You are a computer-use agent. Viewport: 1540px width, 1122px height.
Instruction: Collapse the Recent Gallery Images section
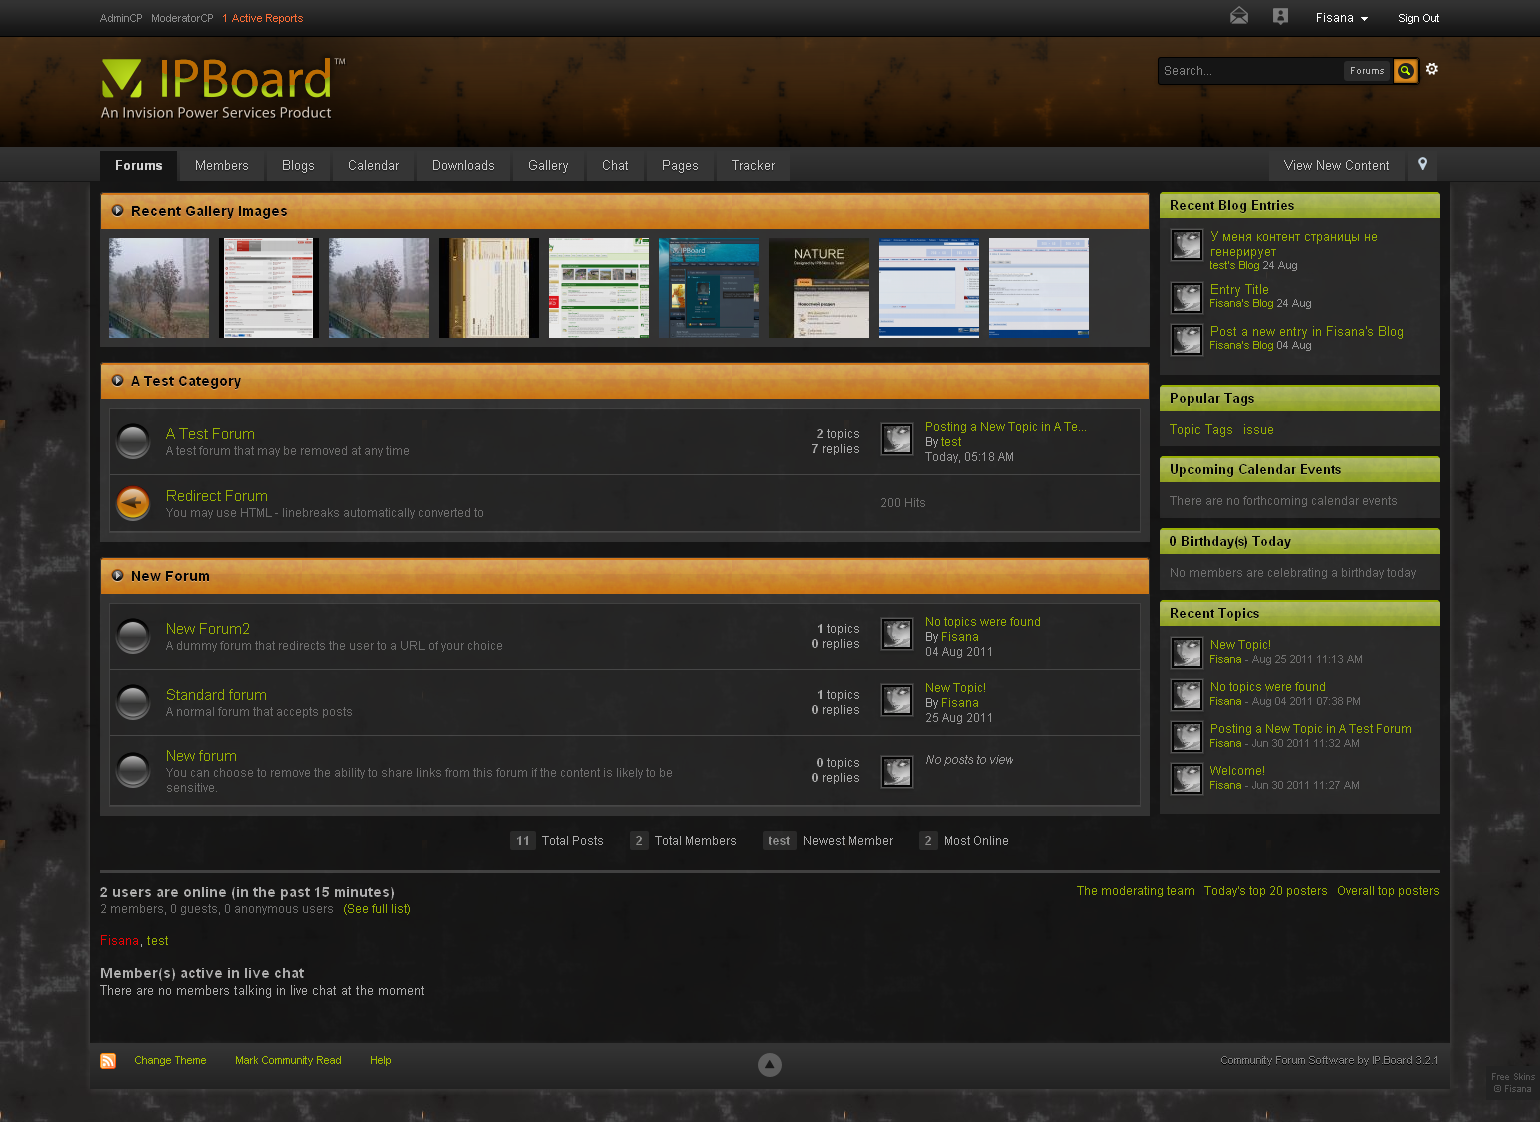[x=118, y=211]
